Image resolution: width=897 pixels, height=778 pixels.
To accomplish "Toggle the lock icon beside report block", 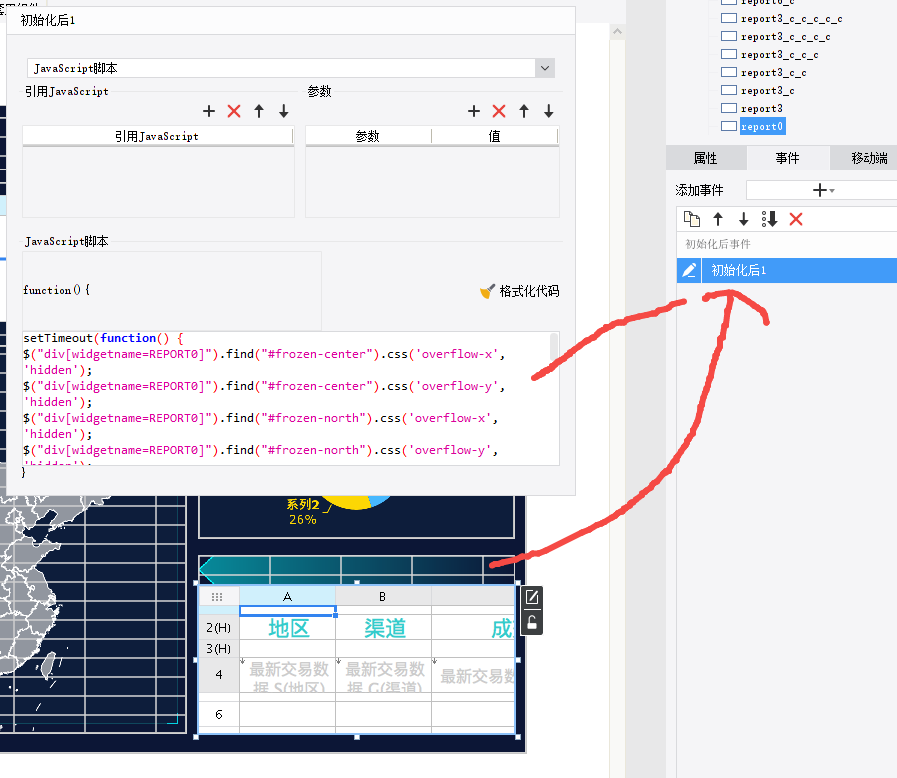I will (x=532, y=622).
